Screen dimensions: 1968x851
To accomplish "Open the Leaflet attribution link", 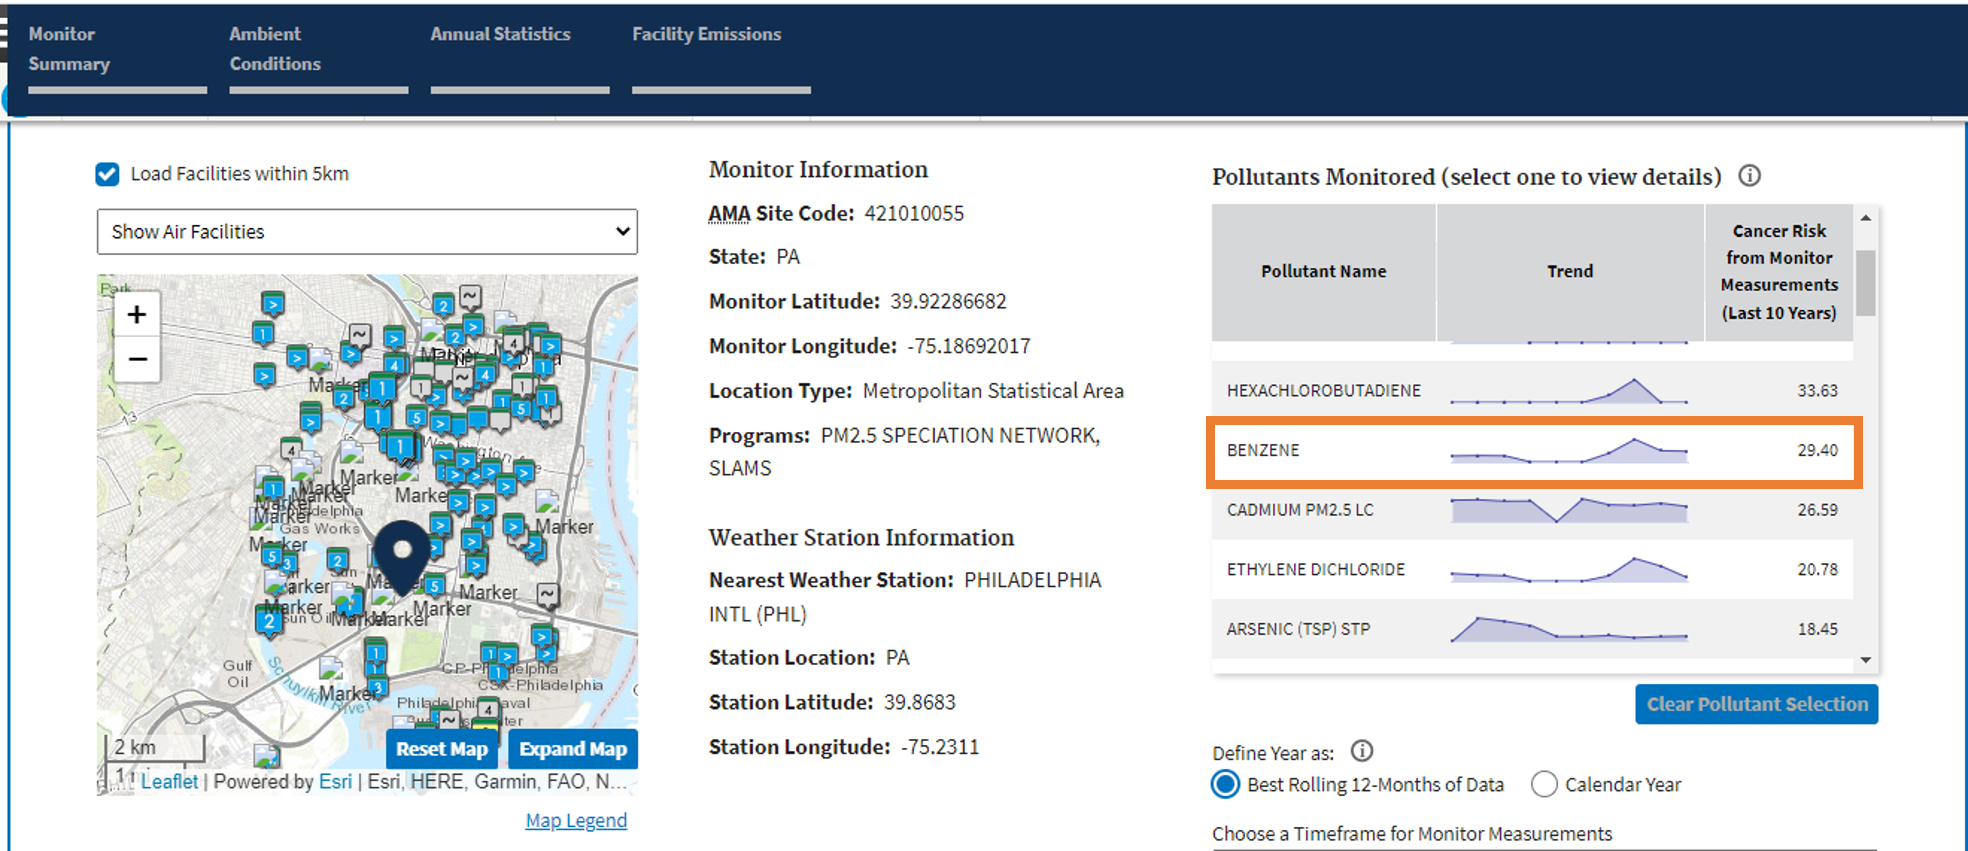I will coord(169,781).
